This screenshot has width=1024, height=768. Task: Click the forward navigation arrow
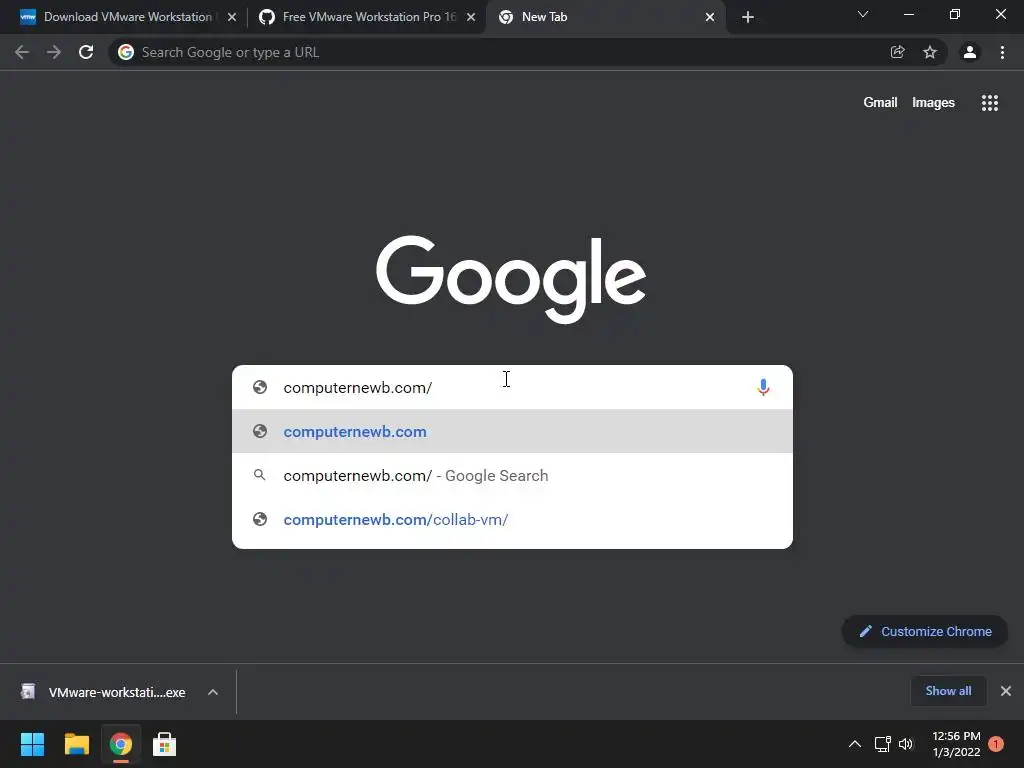coord(54,52)
